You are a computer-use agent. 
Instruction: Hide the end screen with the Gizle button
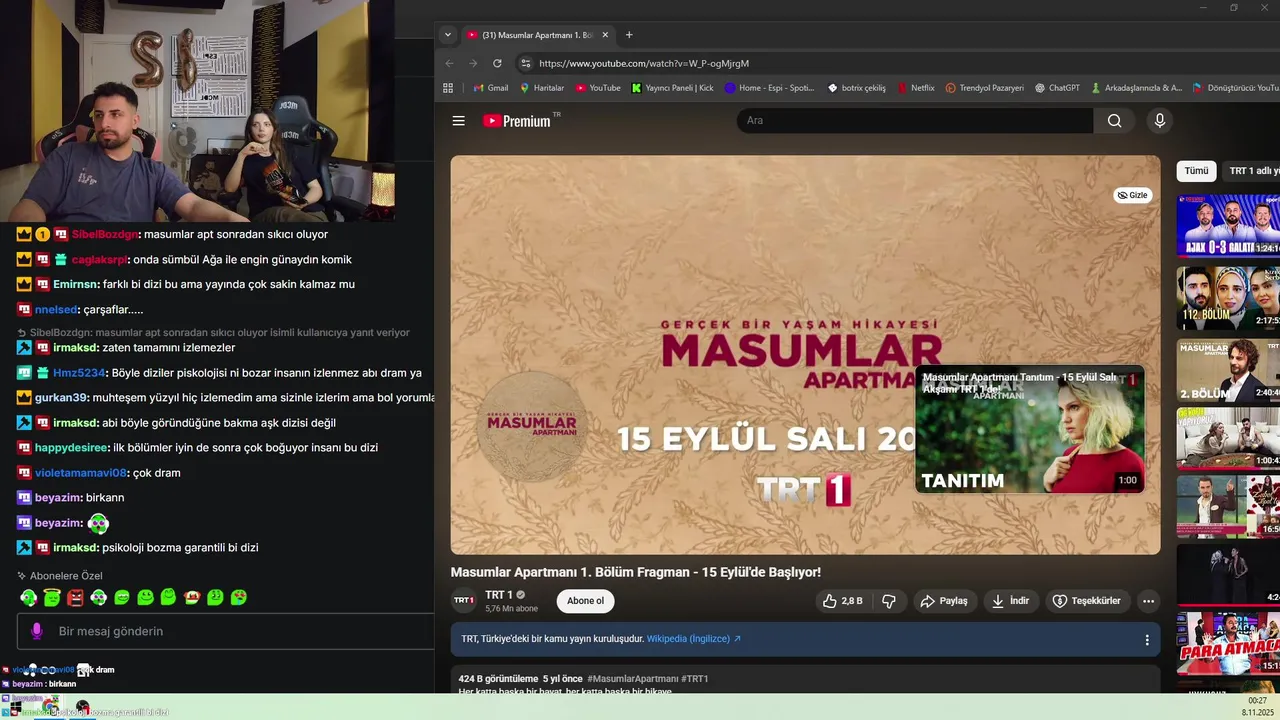[x=1133, y=195]
